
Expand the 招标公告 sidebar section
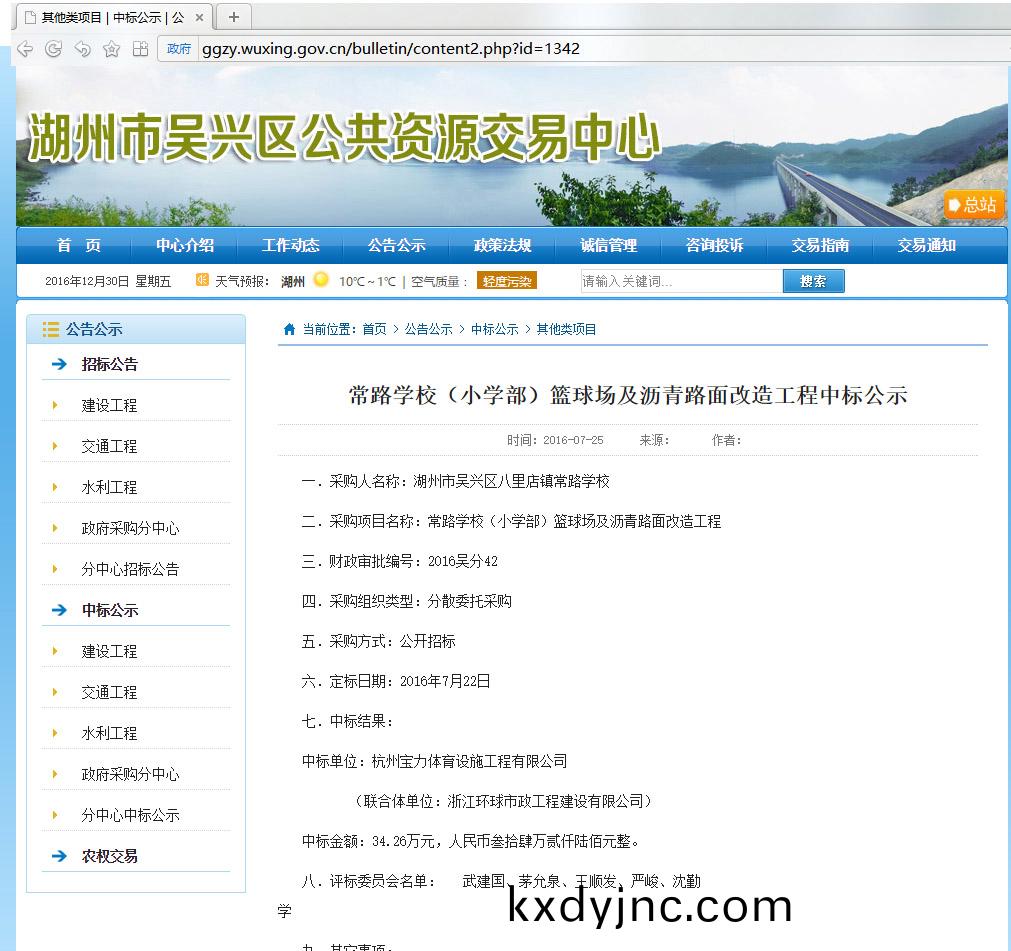coord(109,364)
